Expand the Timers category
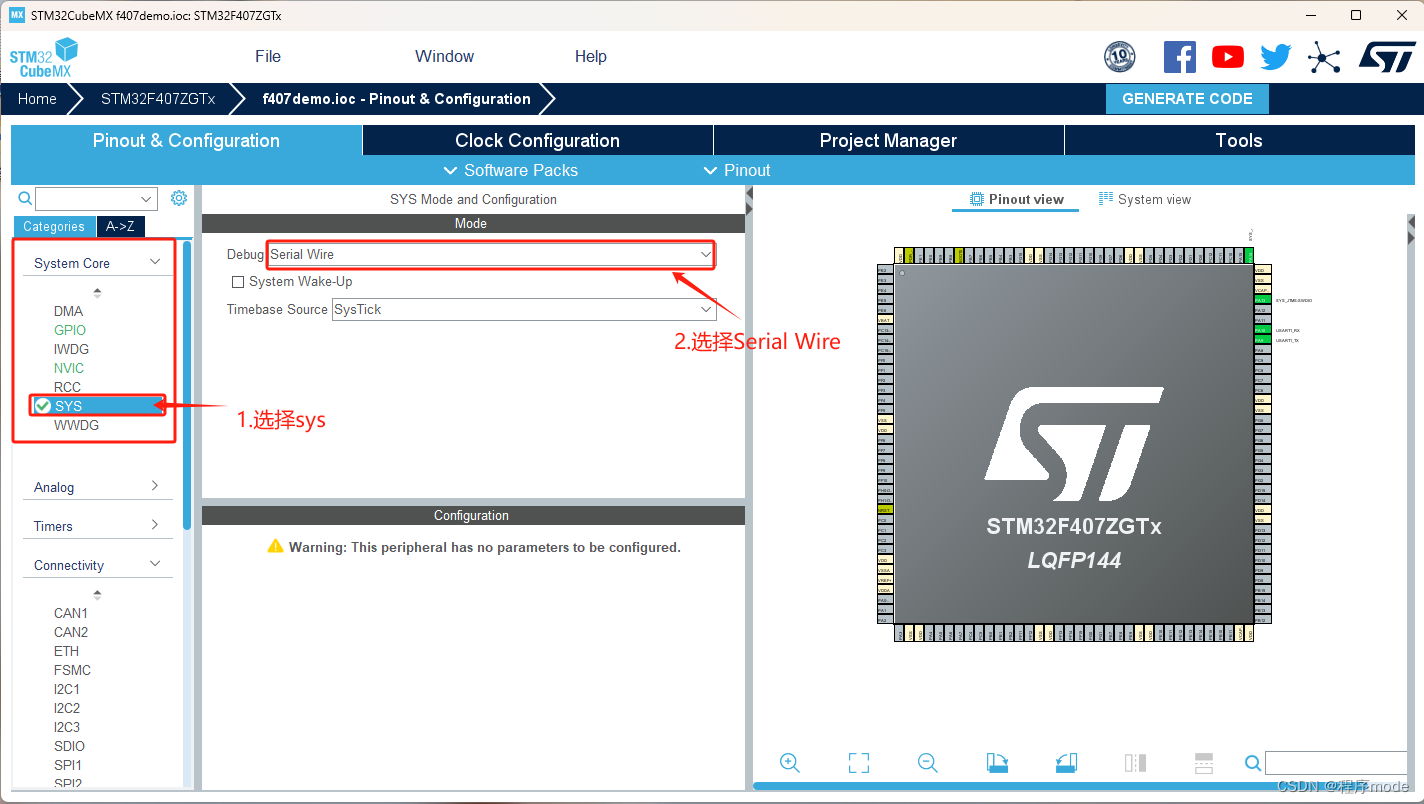Image resolution: width=1424 pixels, height=804 pixels. coord(155,525)
